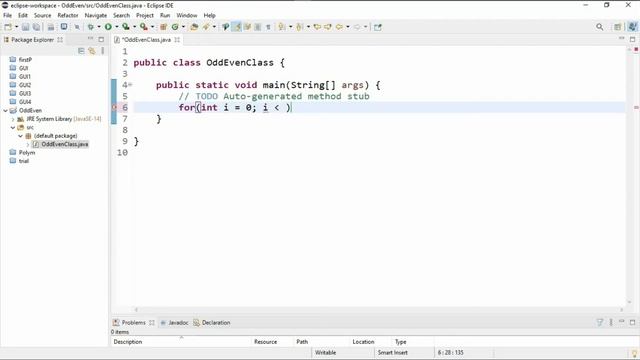Minimize the Package Explorer view

[90, 39]
